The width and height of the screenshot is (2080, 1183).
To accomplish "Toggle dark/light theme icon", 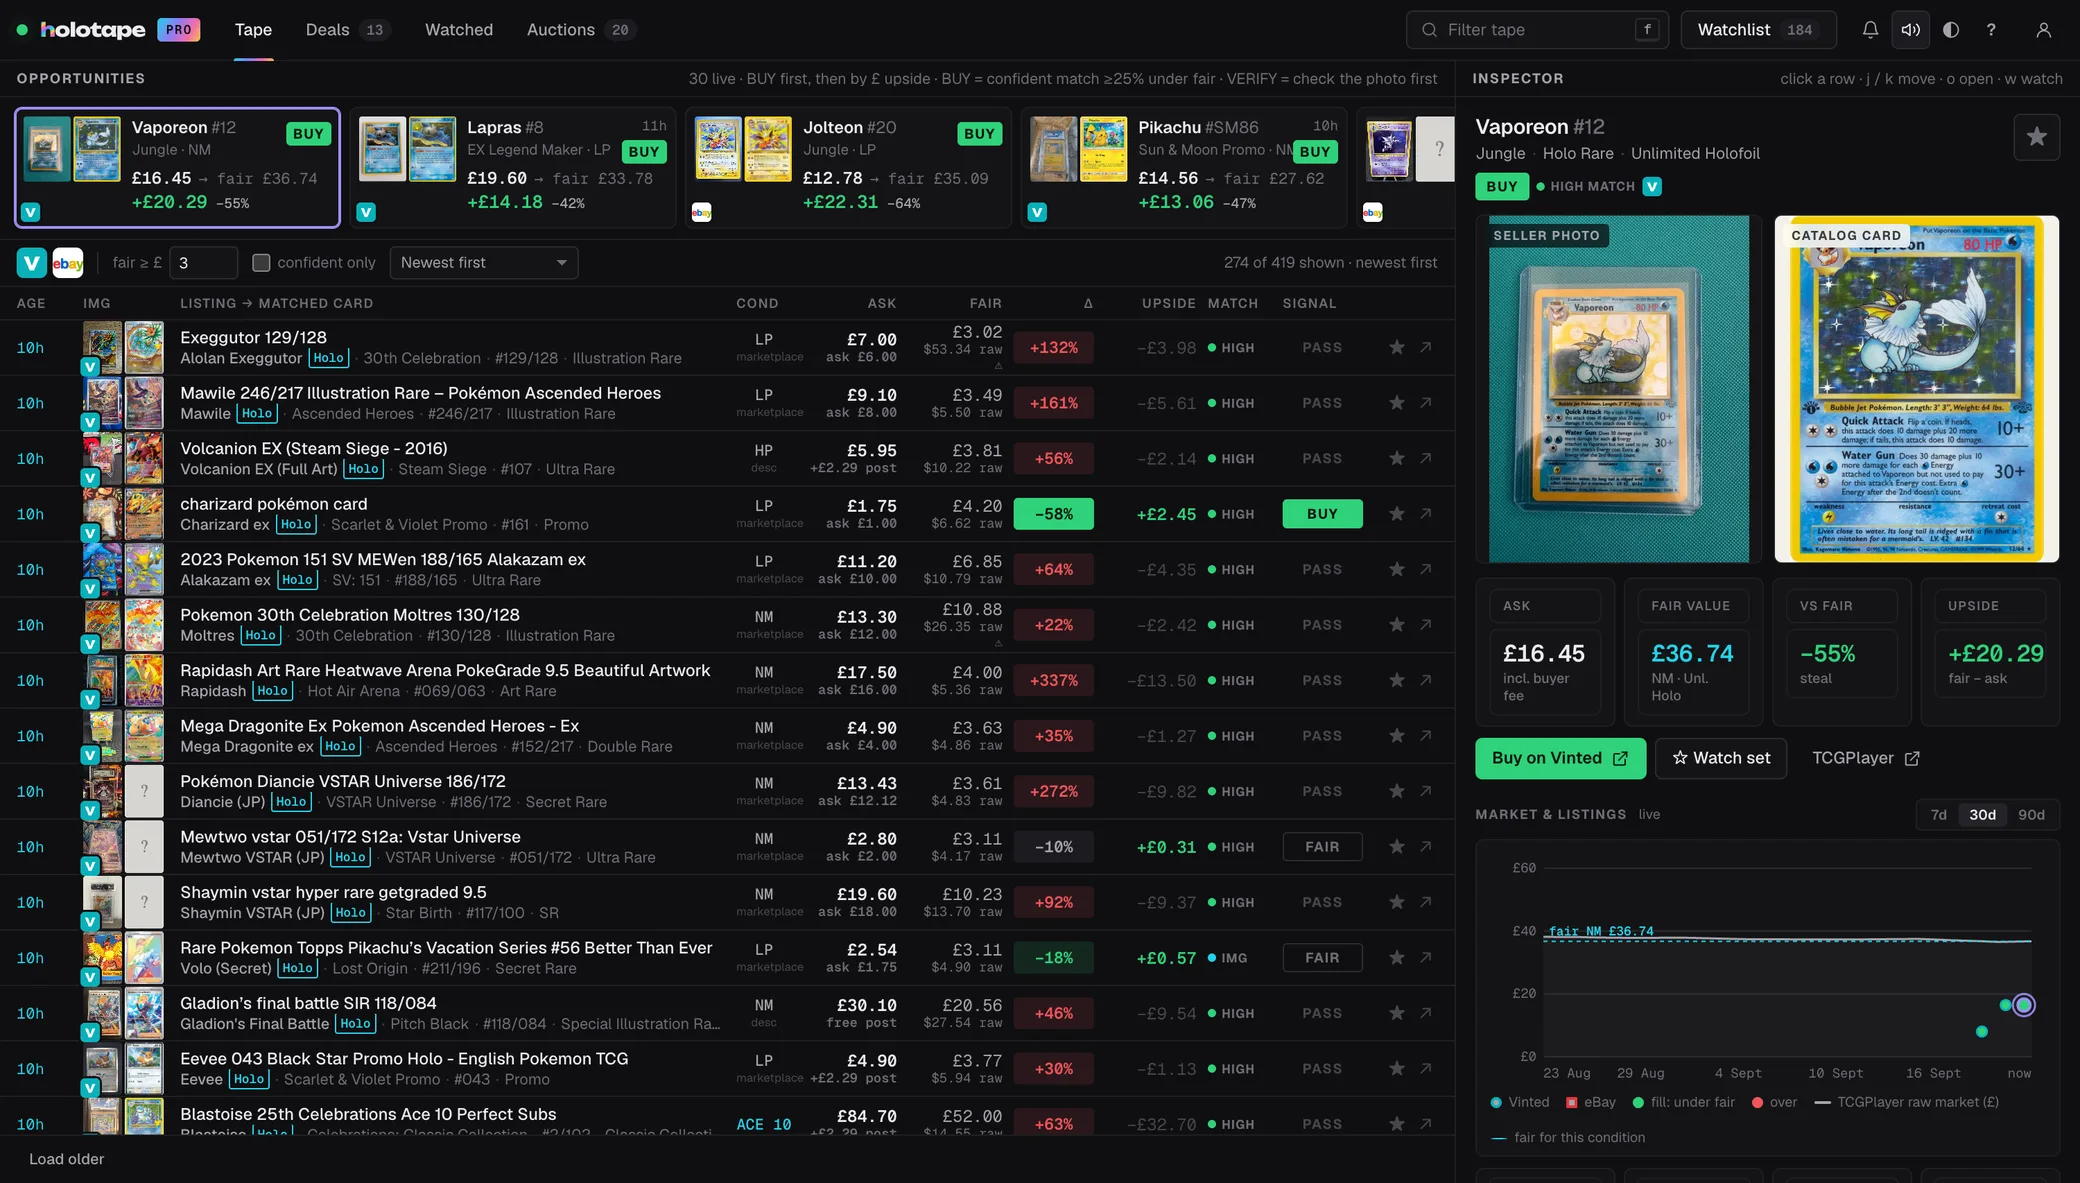I will 1951,30.
